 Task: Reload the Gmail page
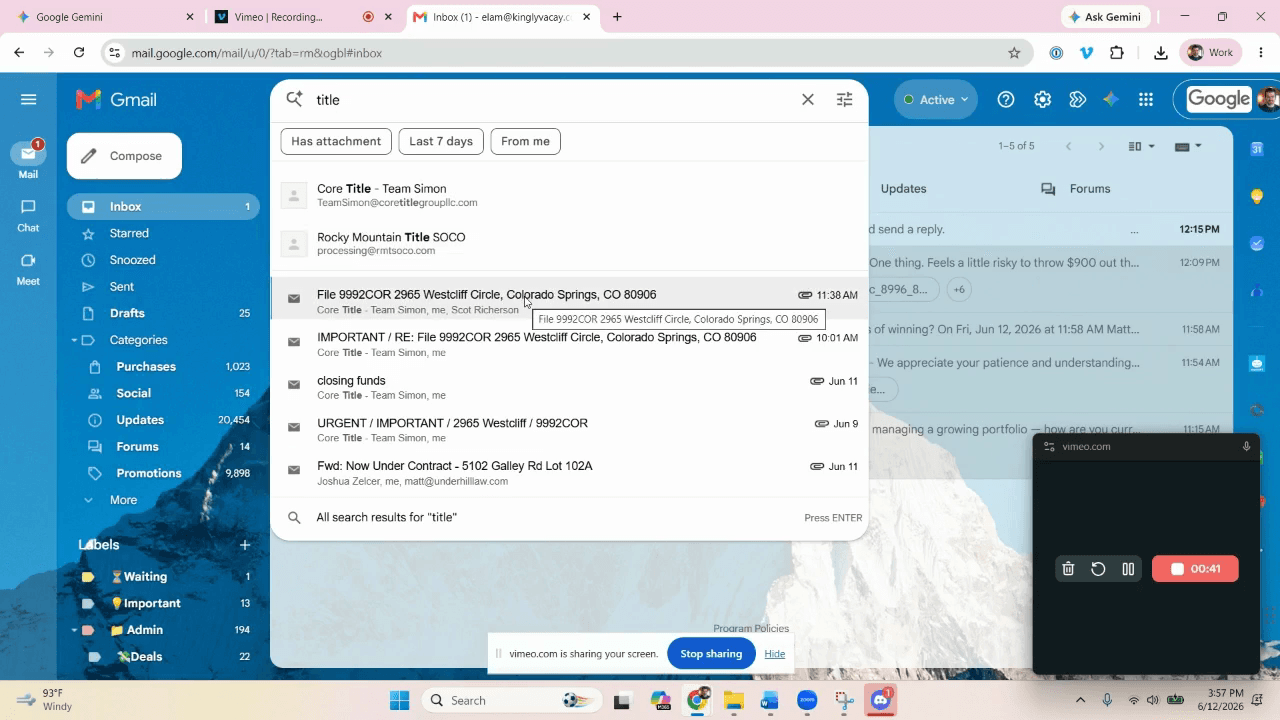(79, 53)
